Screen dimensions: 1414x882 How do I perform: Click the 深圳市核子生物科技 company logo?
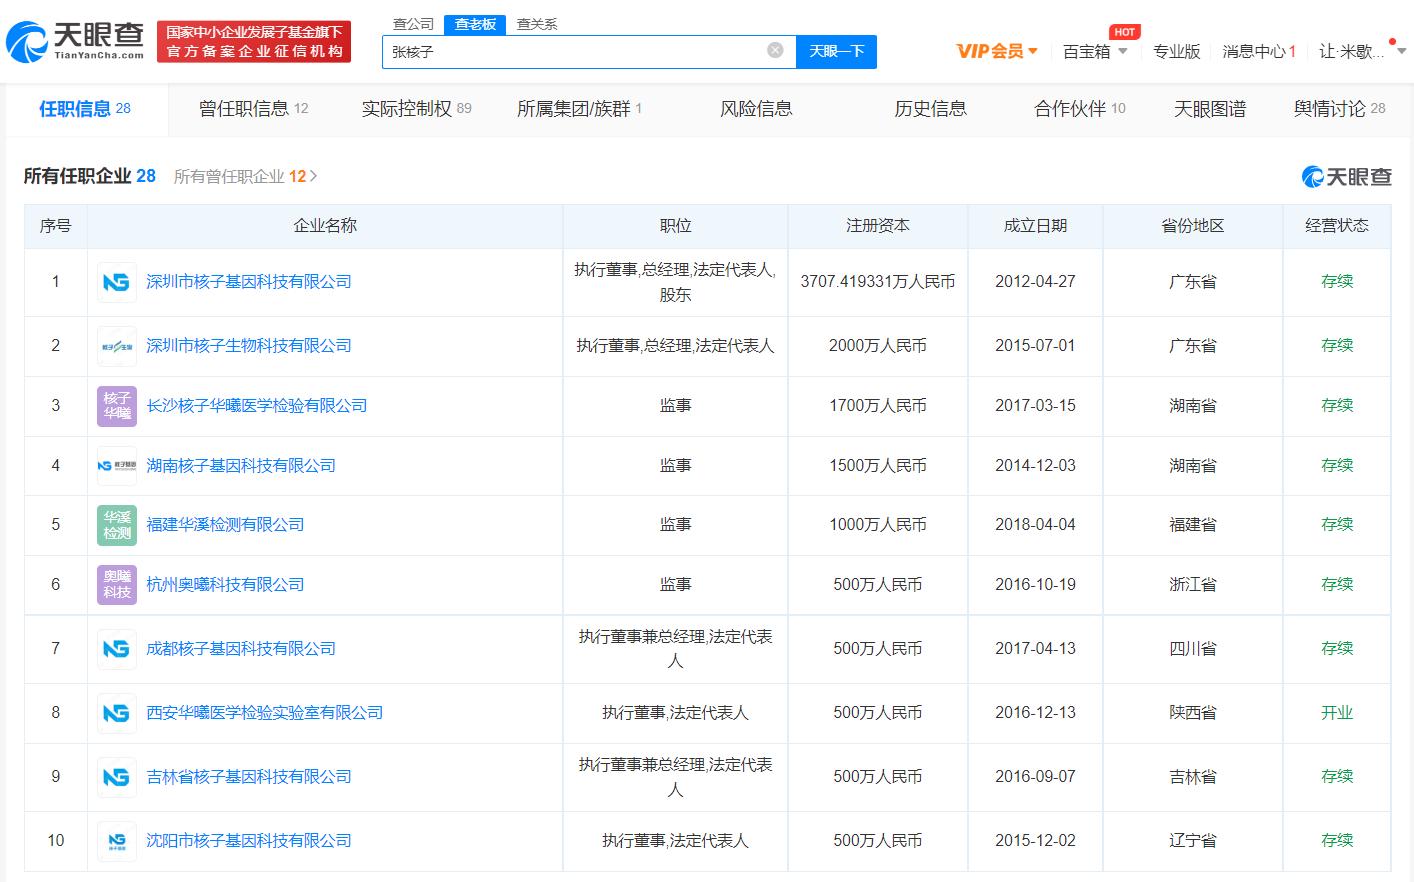click(x=116, y=345)
